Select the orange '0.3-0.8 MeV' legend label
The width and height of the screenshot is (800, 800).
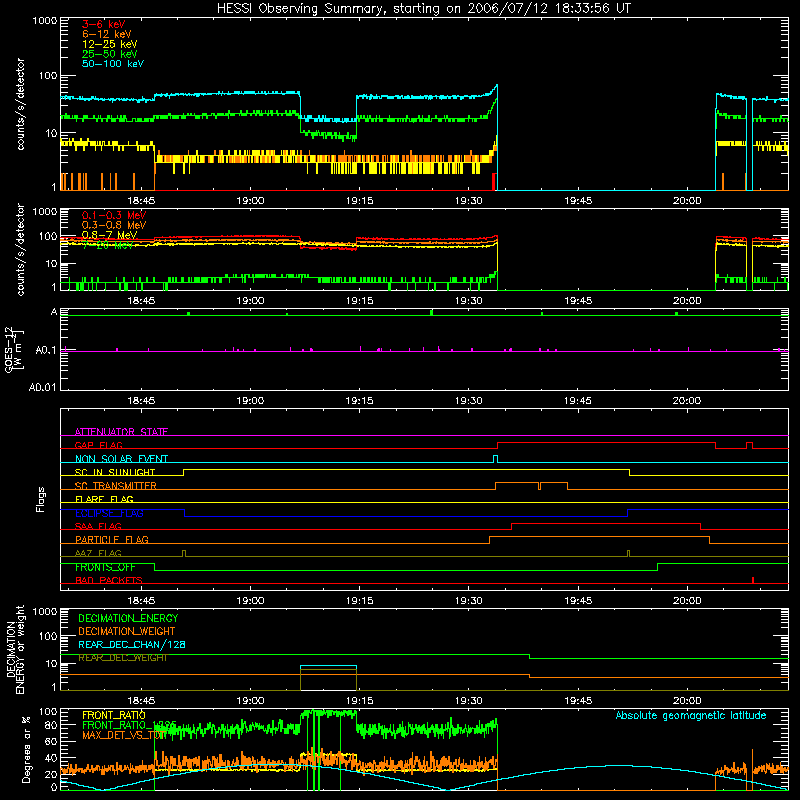pos(114,225)
